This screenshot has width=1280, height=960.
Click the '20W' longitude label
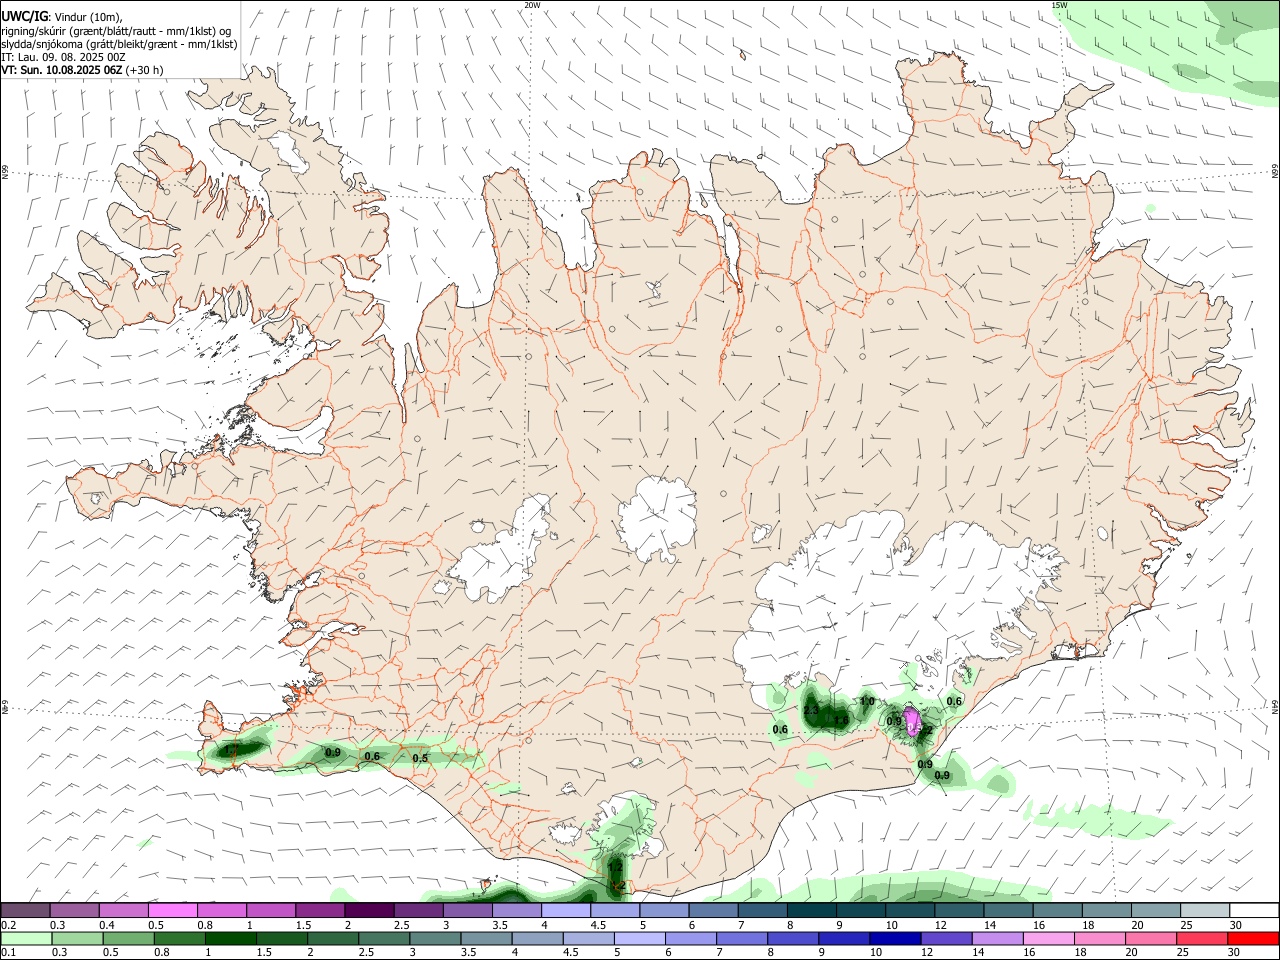[533, 5]
